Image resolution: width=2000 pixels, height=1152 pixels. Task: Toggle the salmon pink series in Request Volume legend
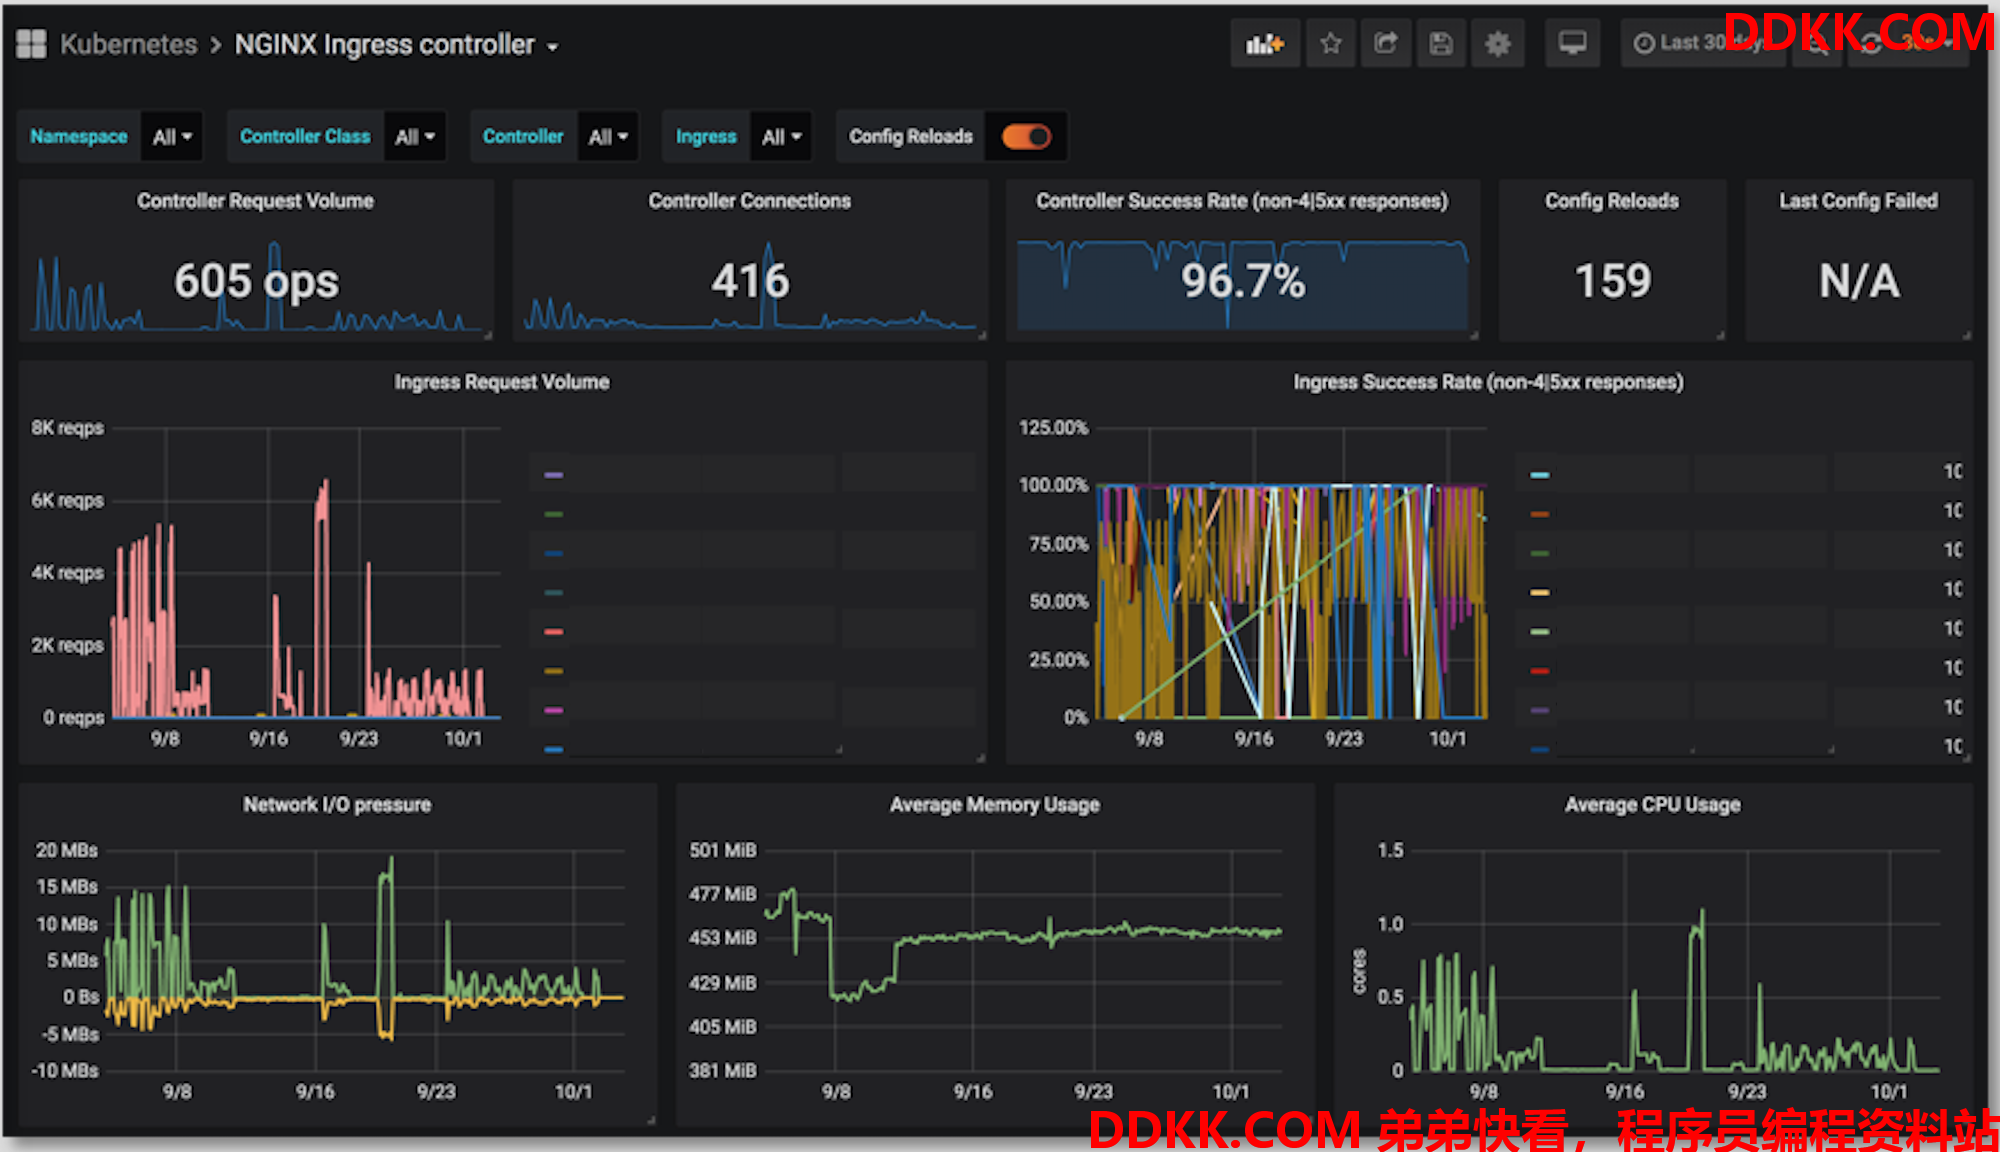point(553,632)
